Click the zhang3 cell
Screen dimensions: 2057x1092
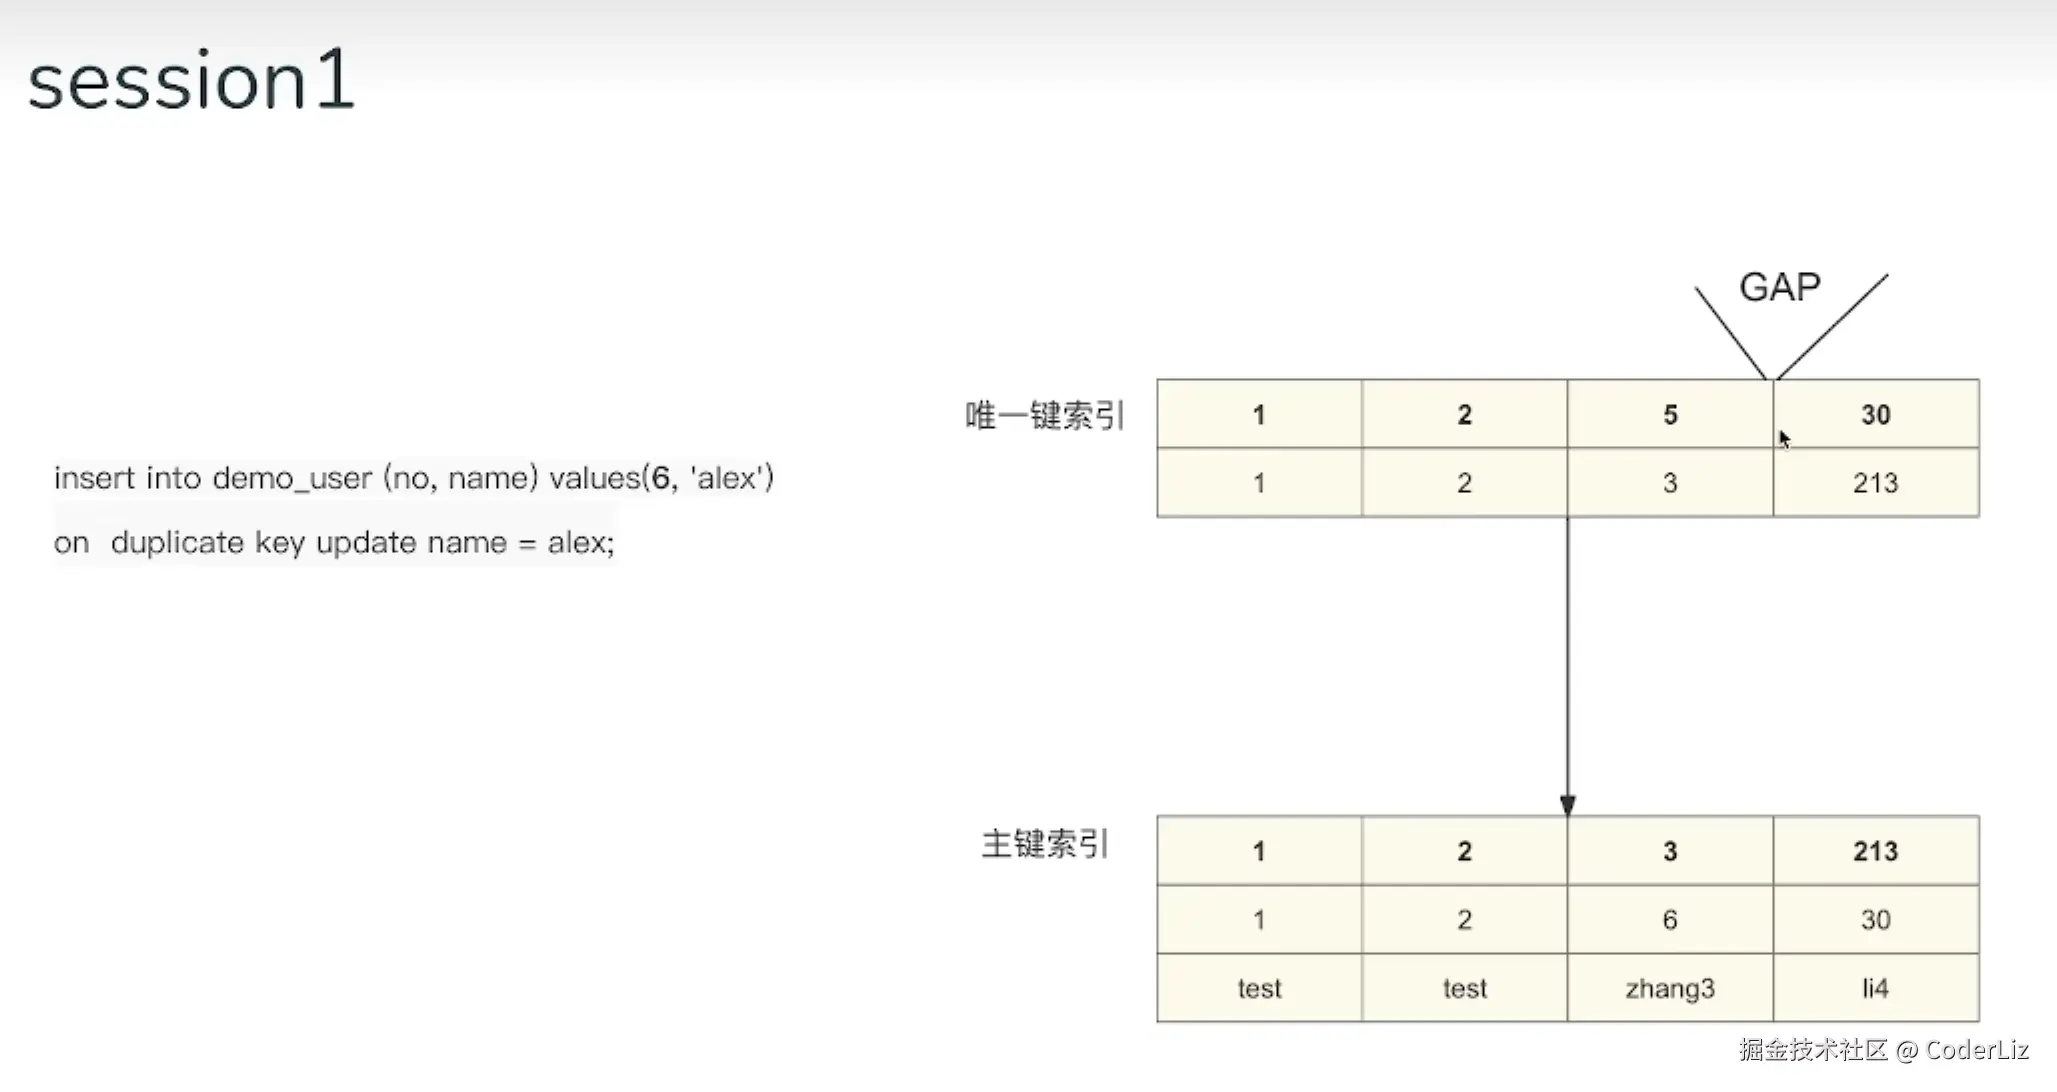tap(1669, 988)
